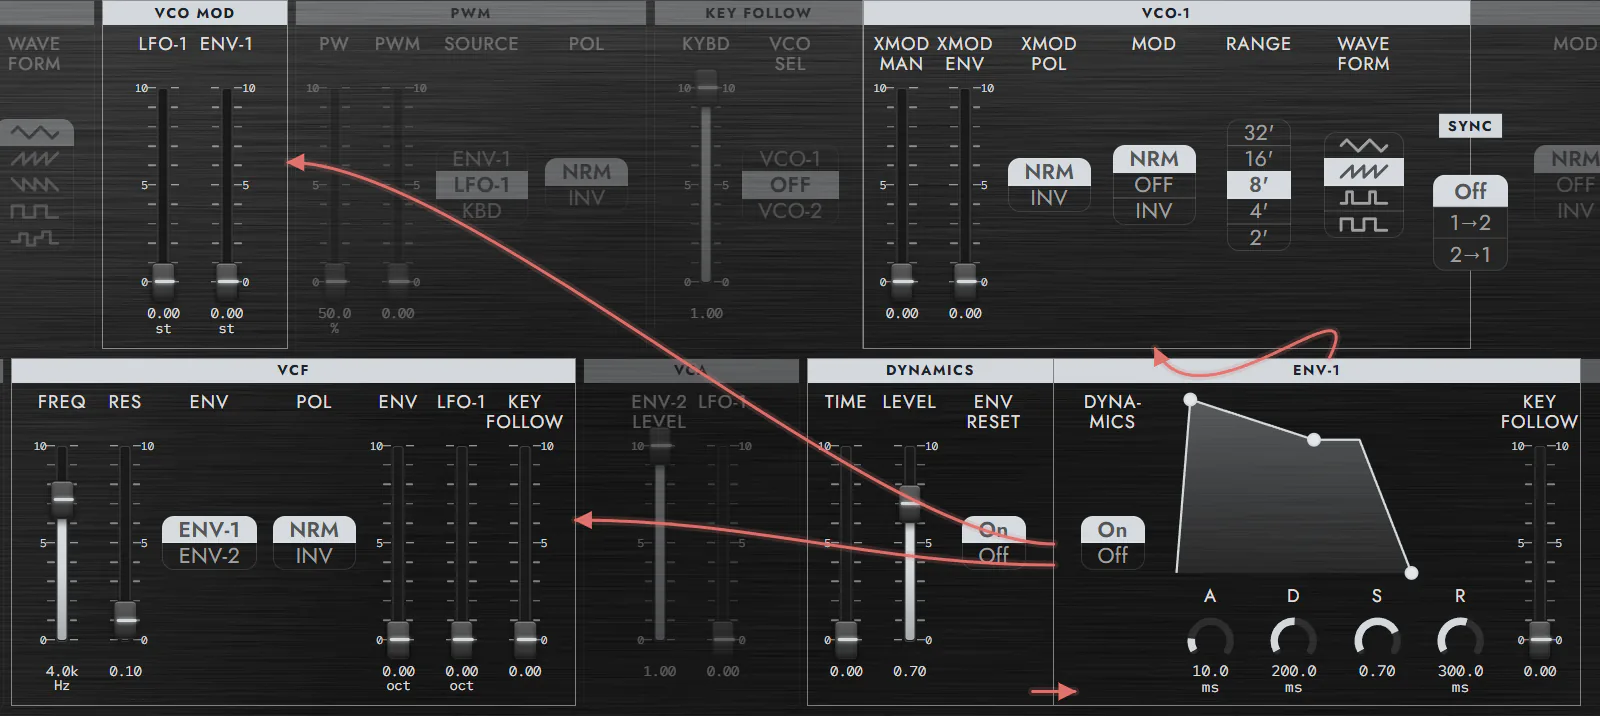Click the KYBD key follow slider handle
The image size is (1600, 716).
point(706,87)
